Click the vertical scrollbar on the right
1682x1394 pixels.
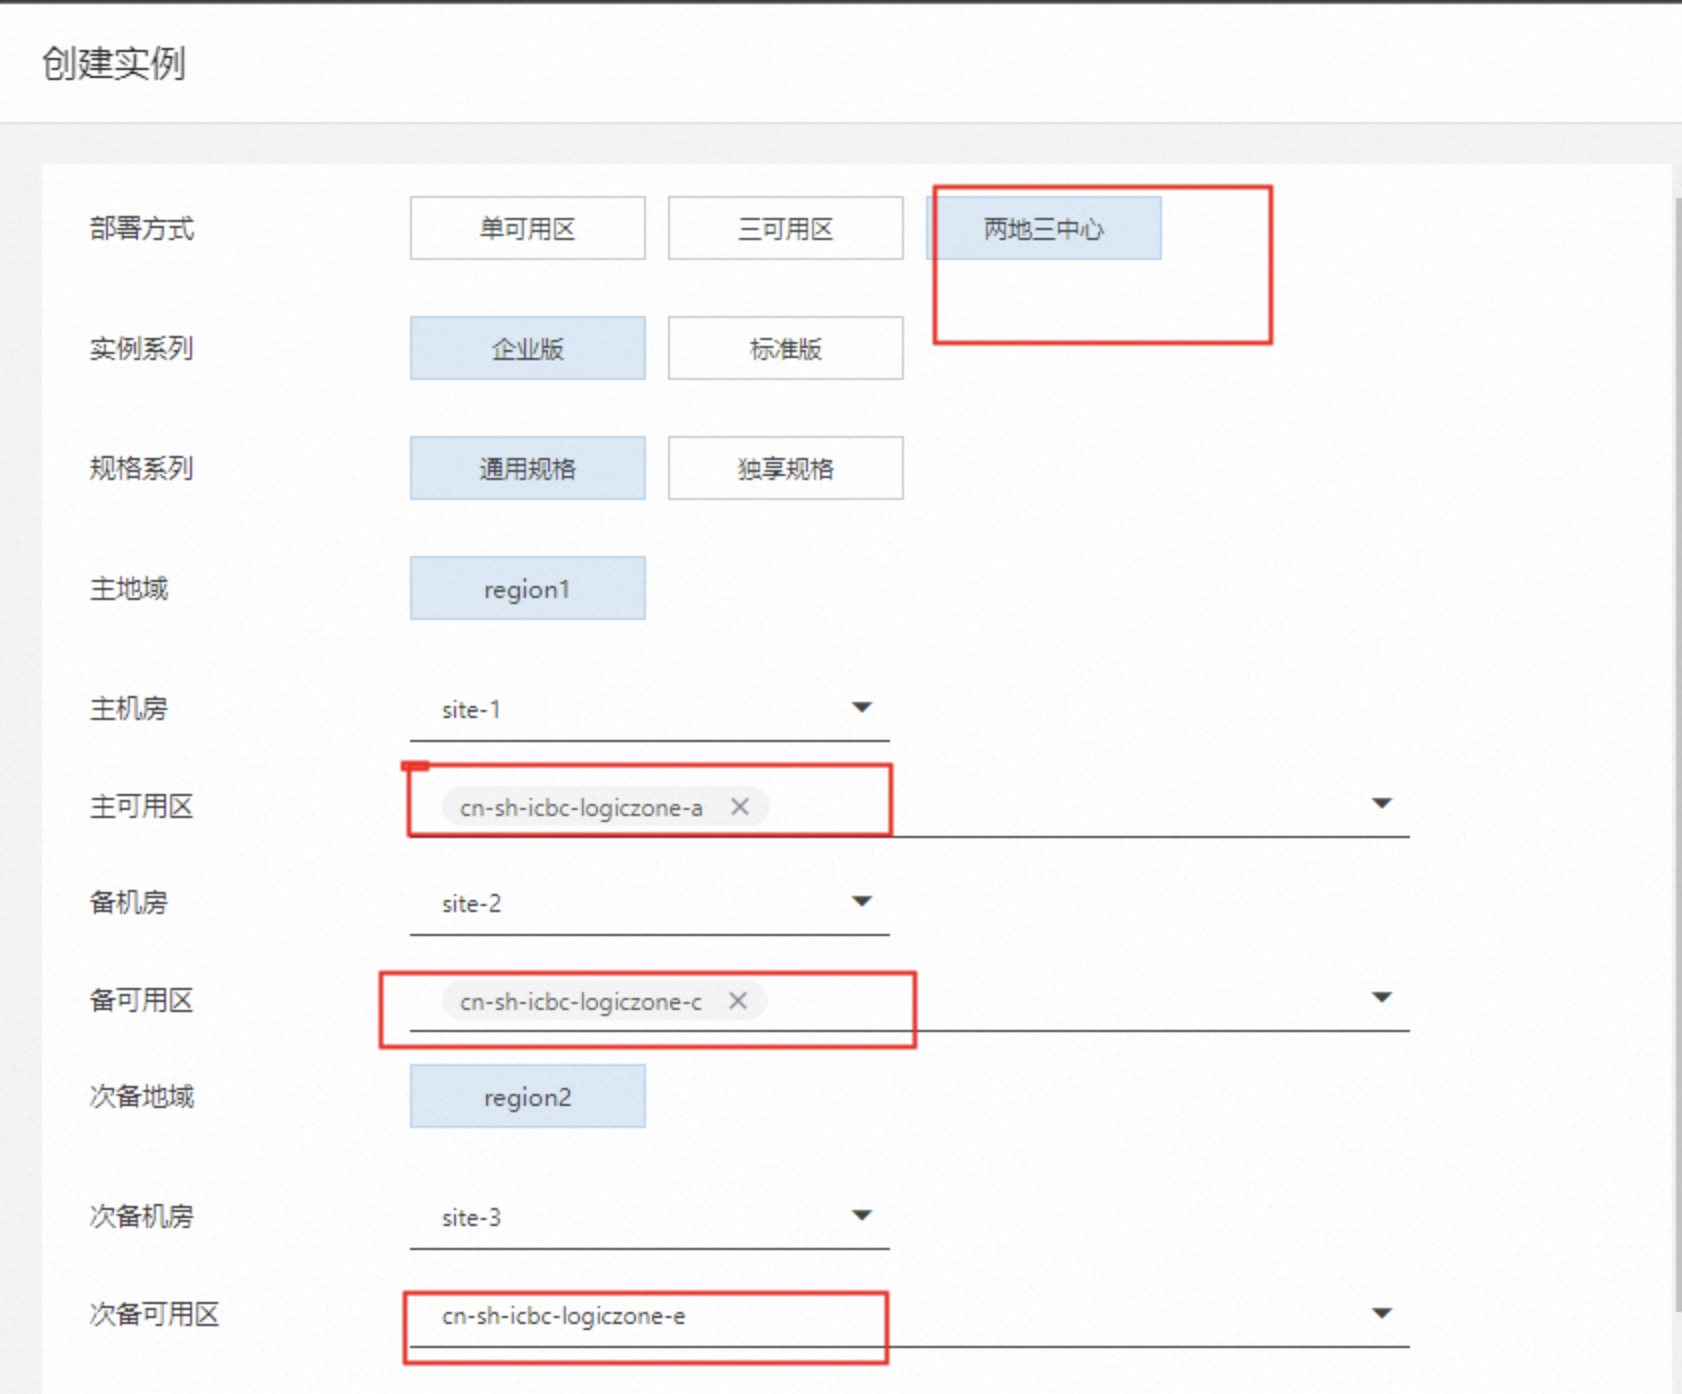pyautogui.click(x=1677, y=754)
